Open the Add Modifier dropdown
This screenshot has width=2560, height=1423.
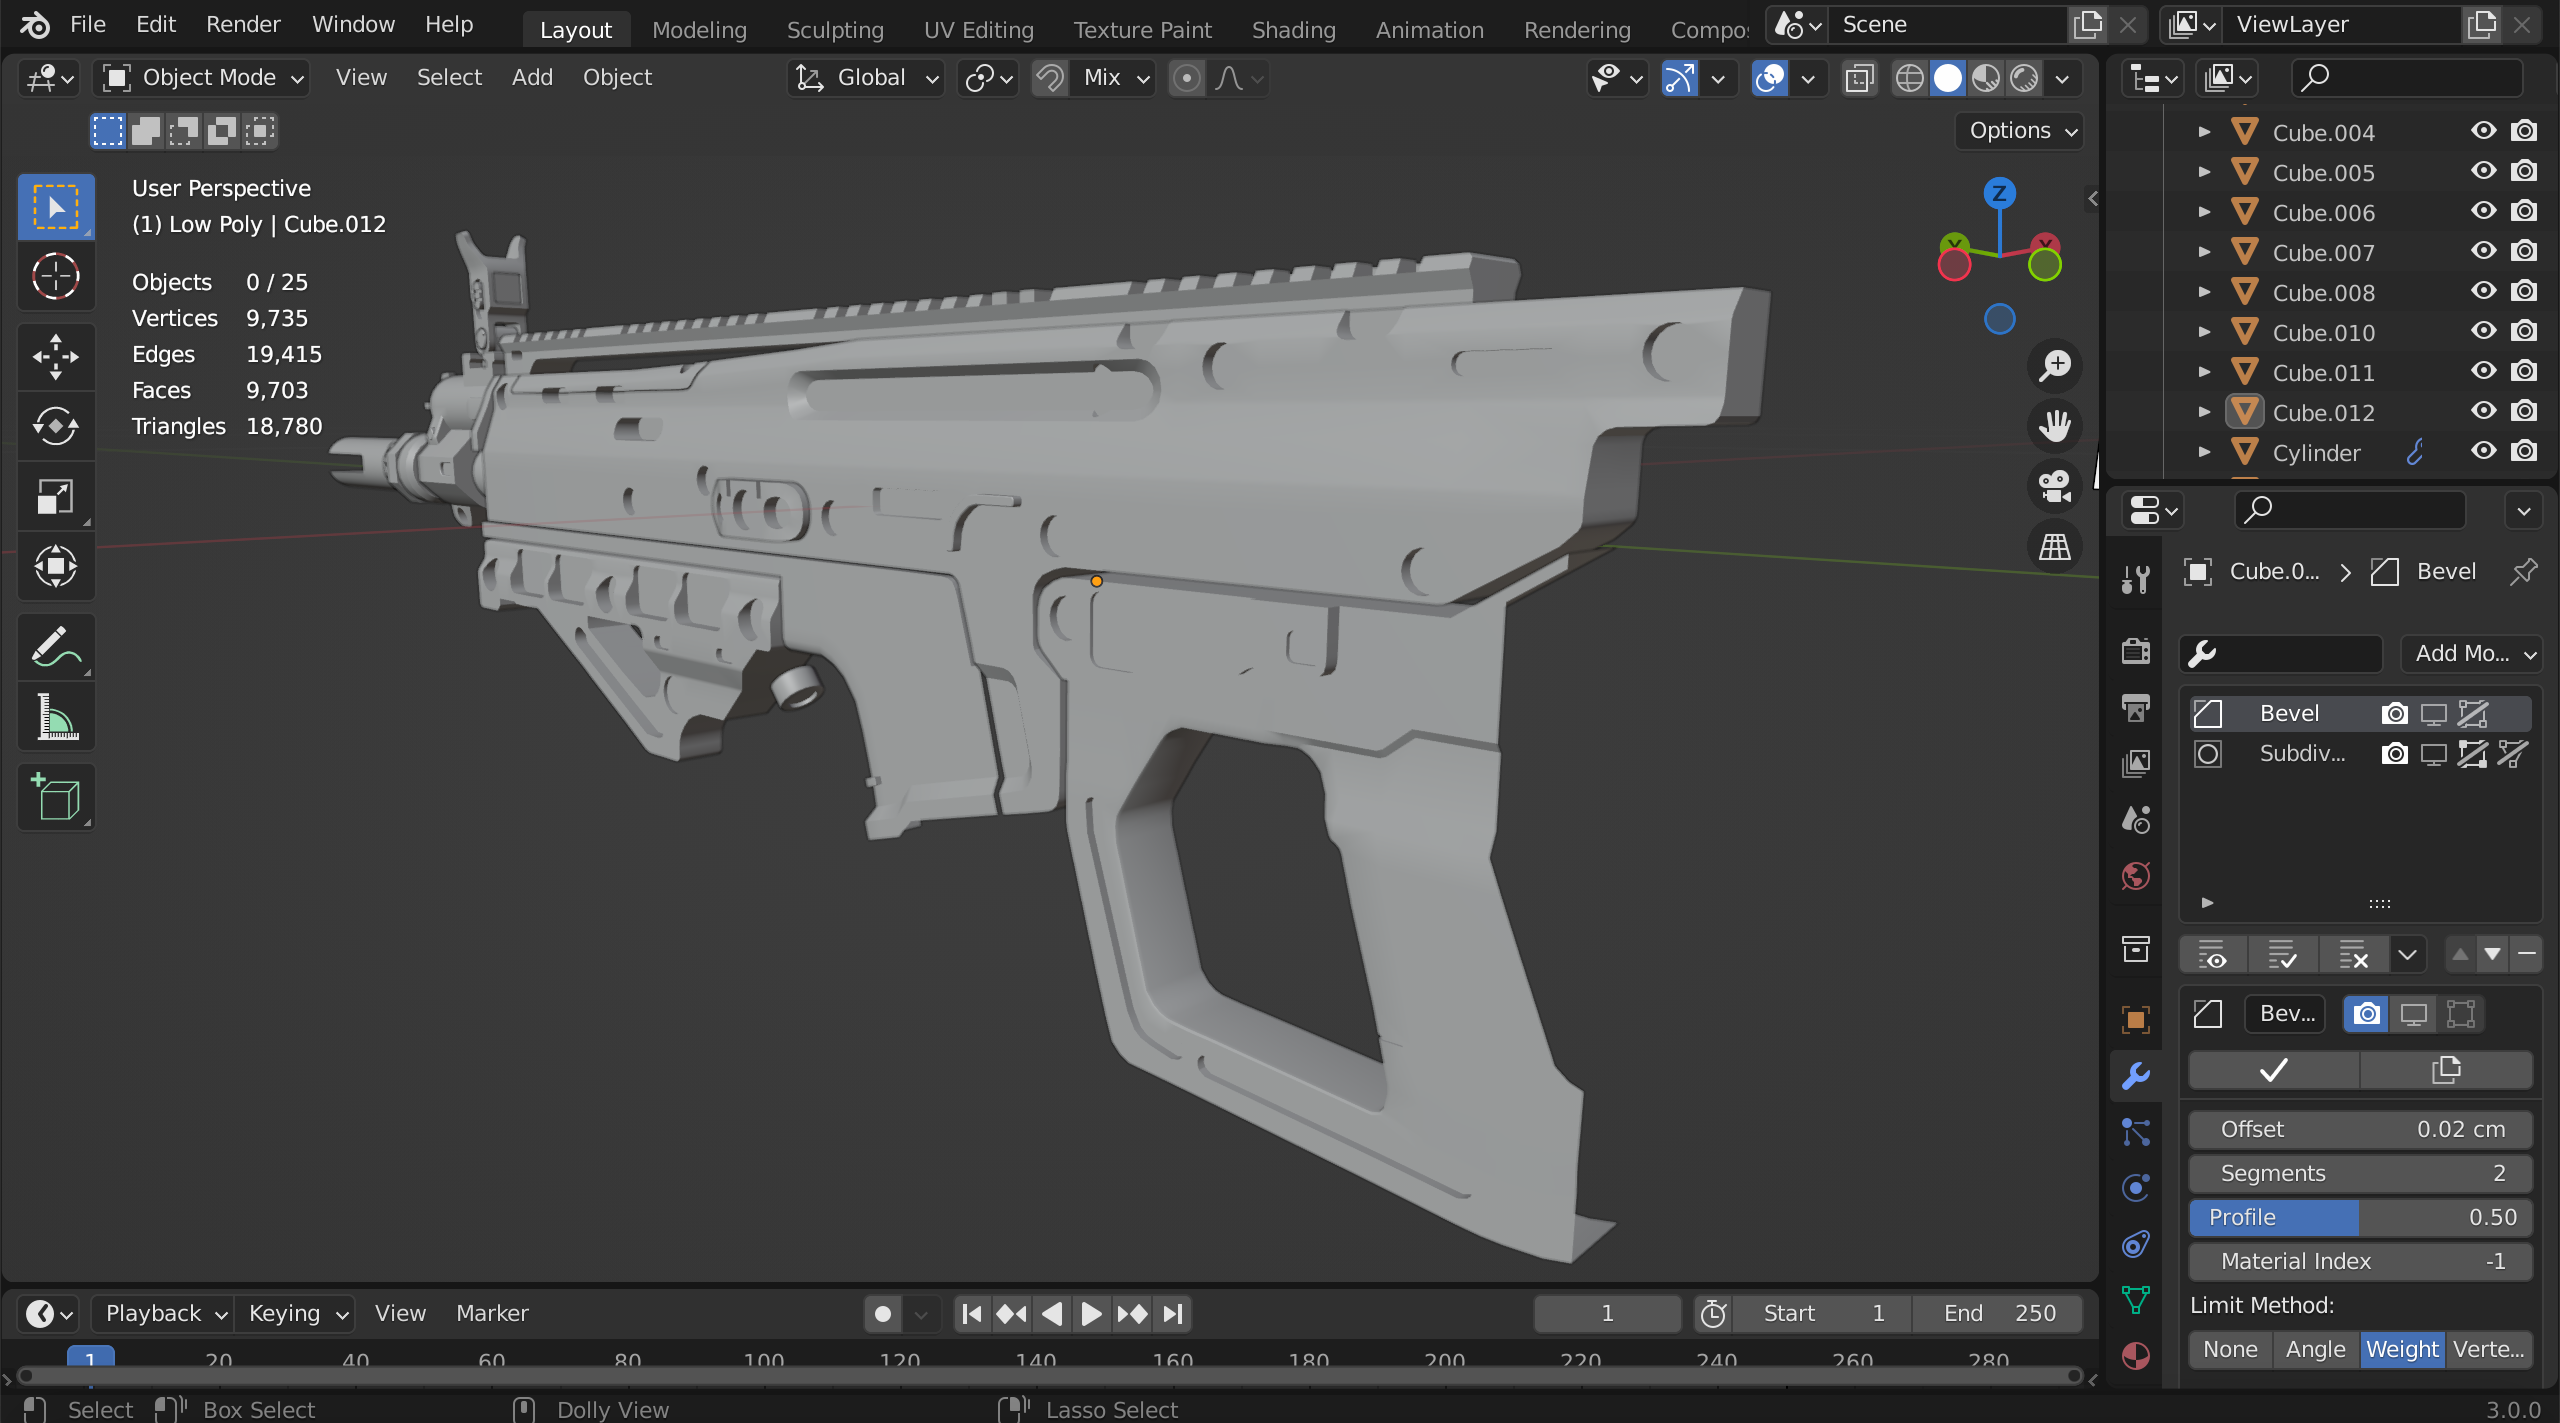(x=2472, y=654)
